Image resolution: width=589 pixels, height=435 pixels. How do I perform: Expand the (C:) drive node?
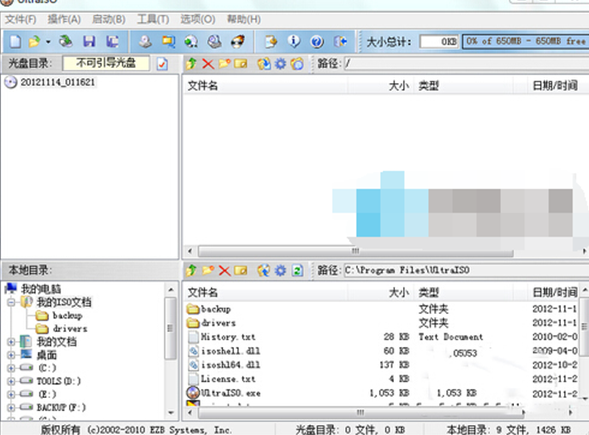point(11,368)
